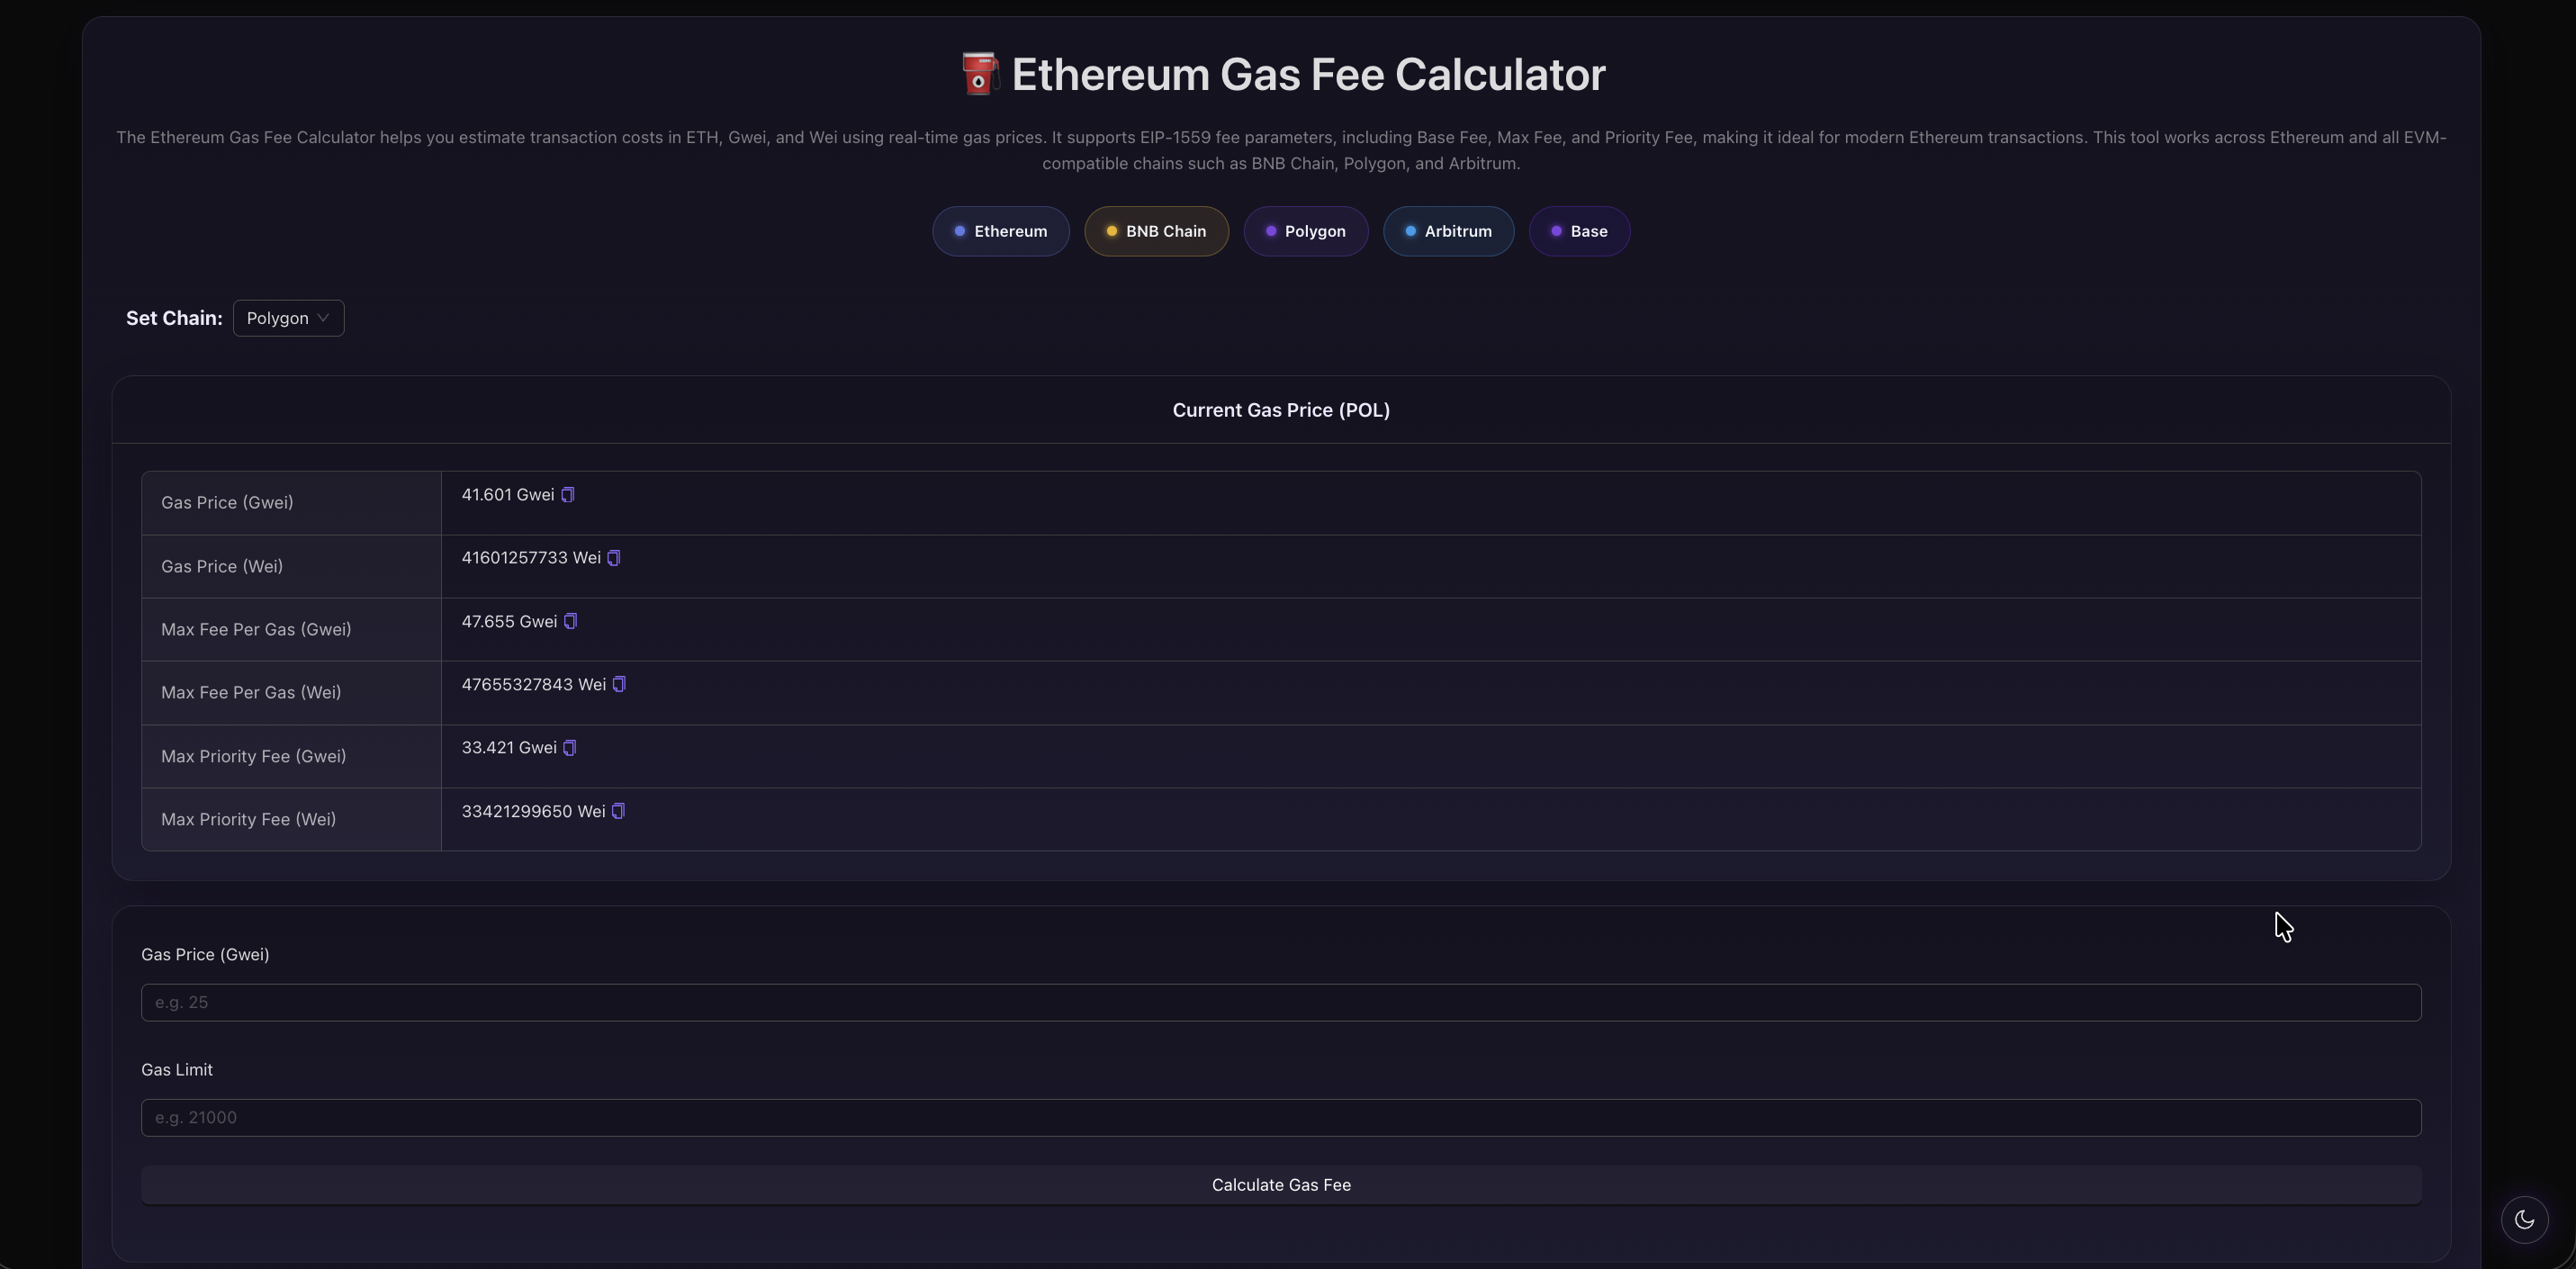Open the Set Chain dropdown
Viewport: 2576px width, 1269px height.
[x=288, y=318]
